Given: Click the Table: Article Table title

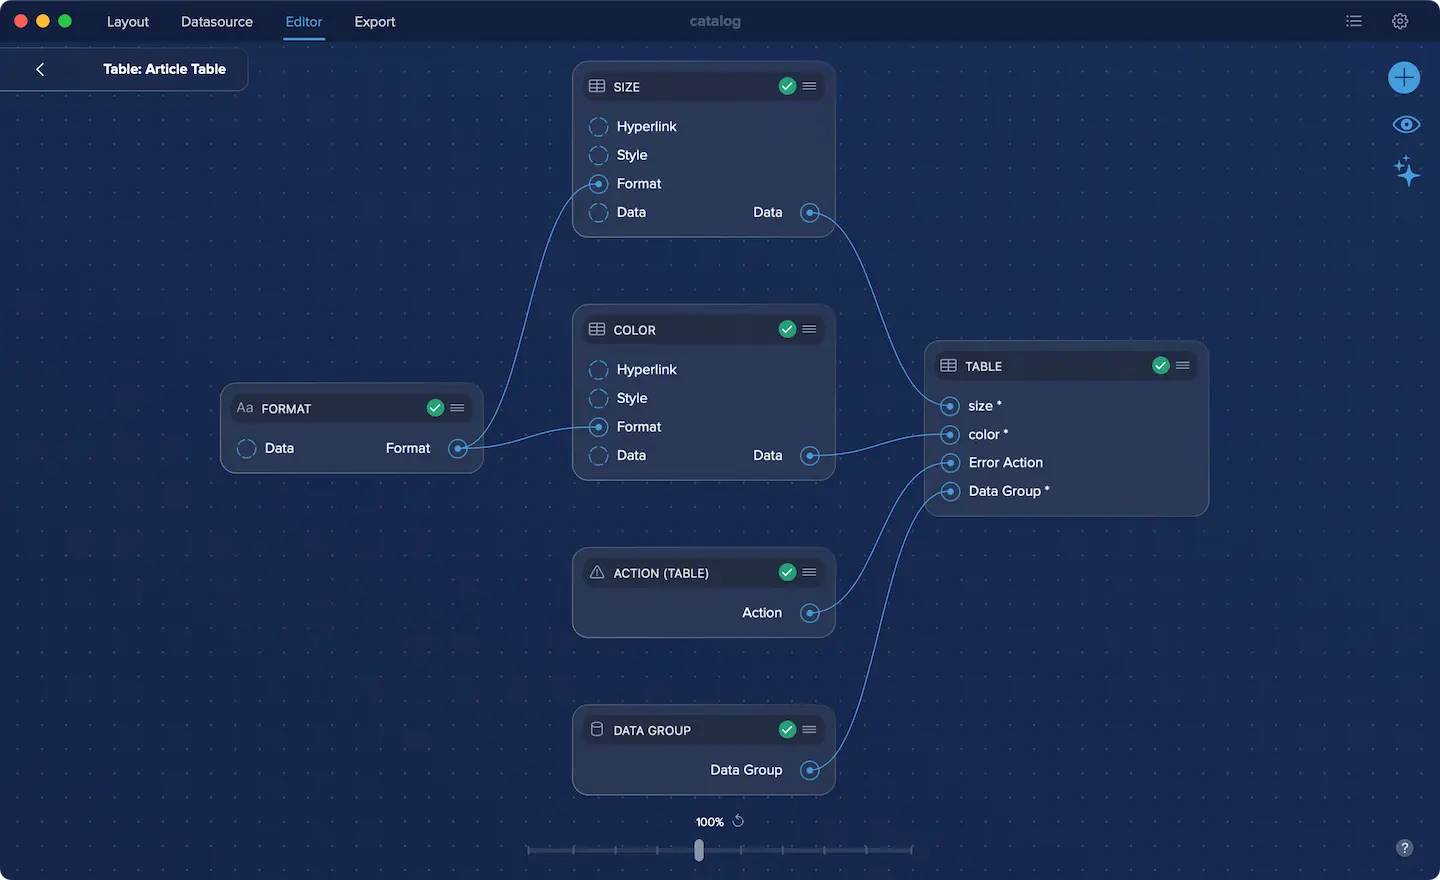Looking at the screenshot, I should (165, 69).
